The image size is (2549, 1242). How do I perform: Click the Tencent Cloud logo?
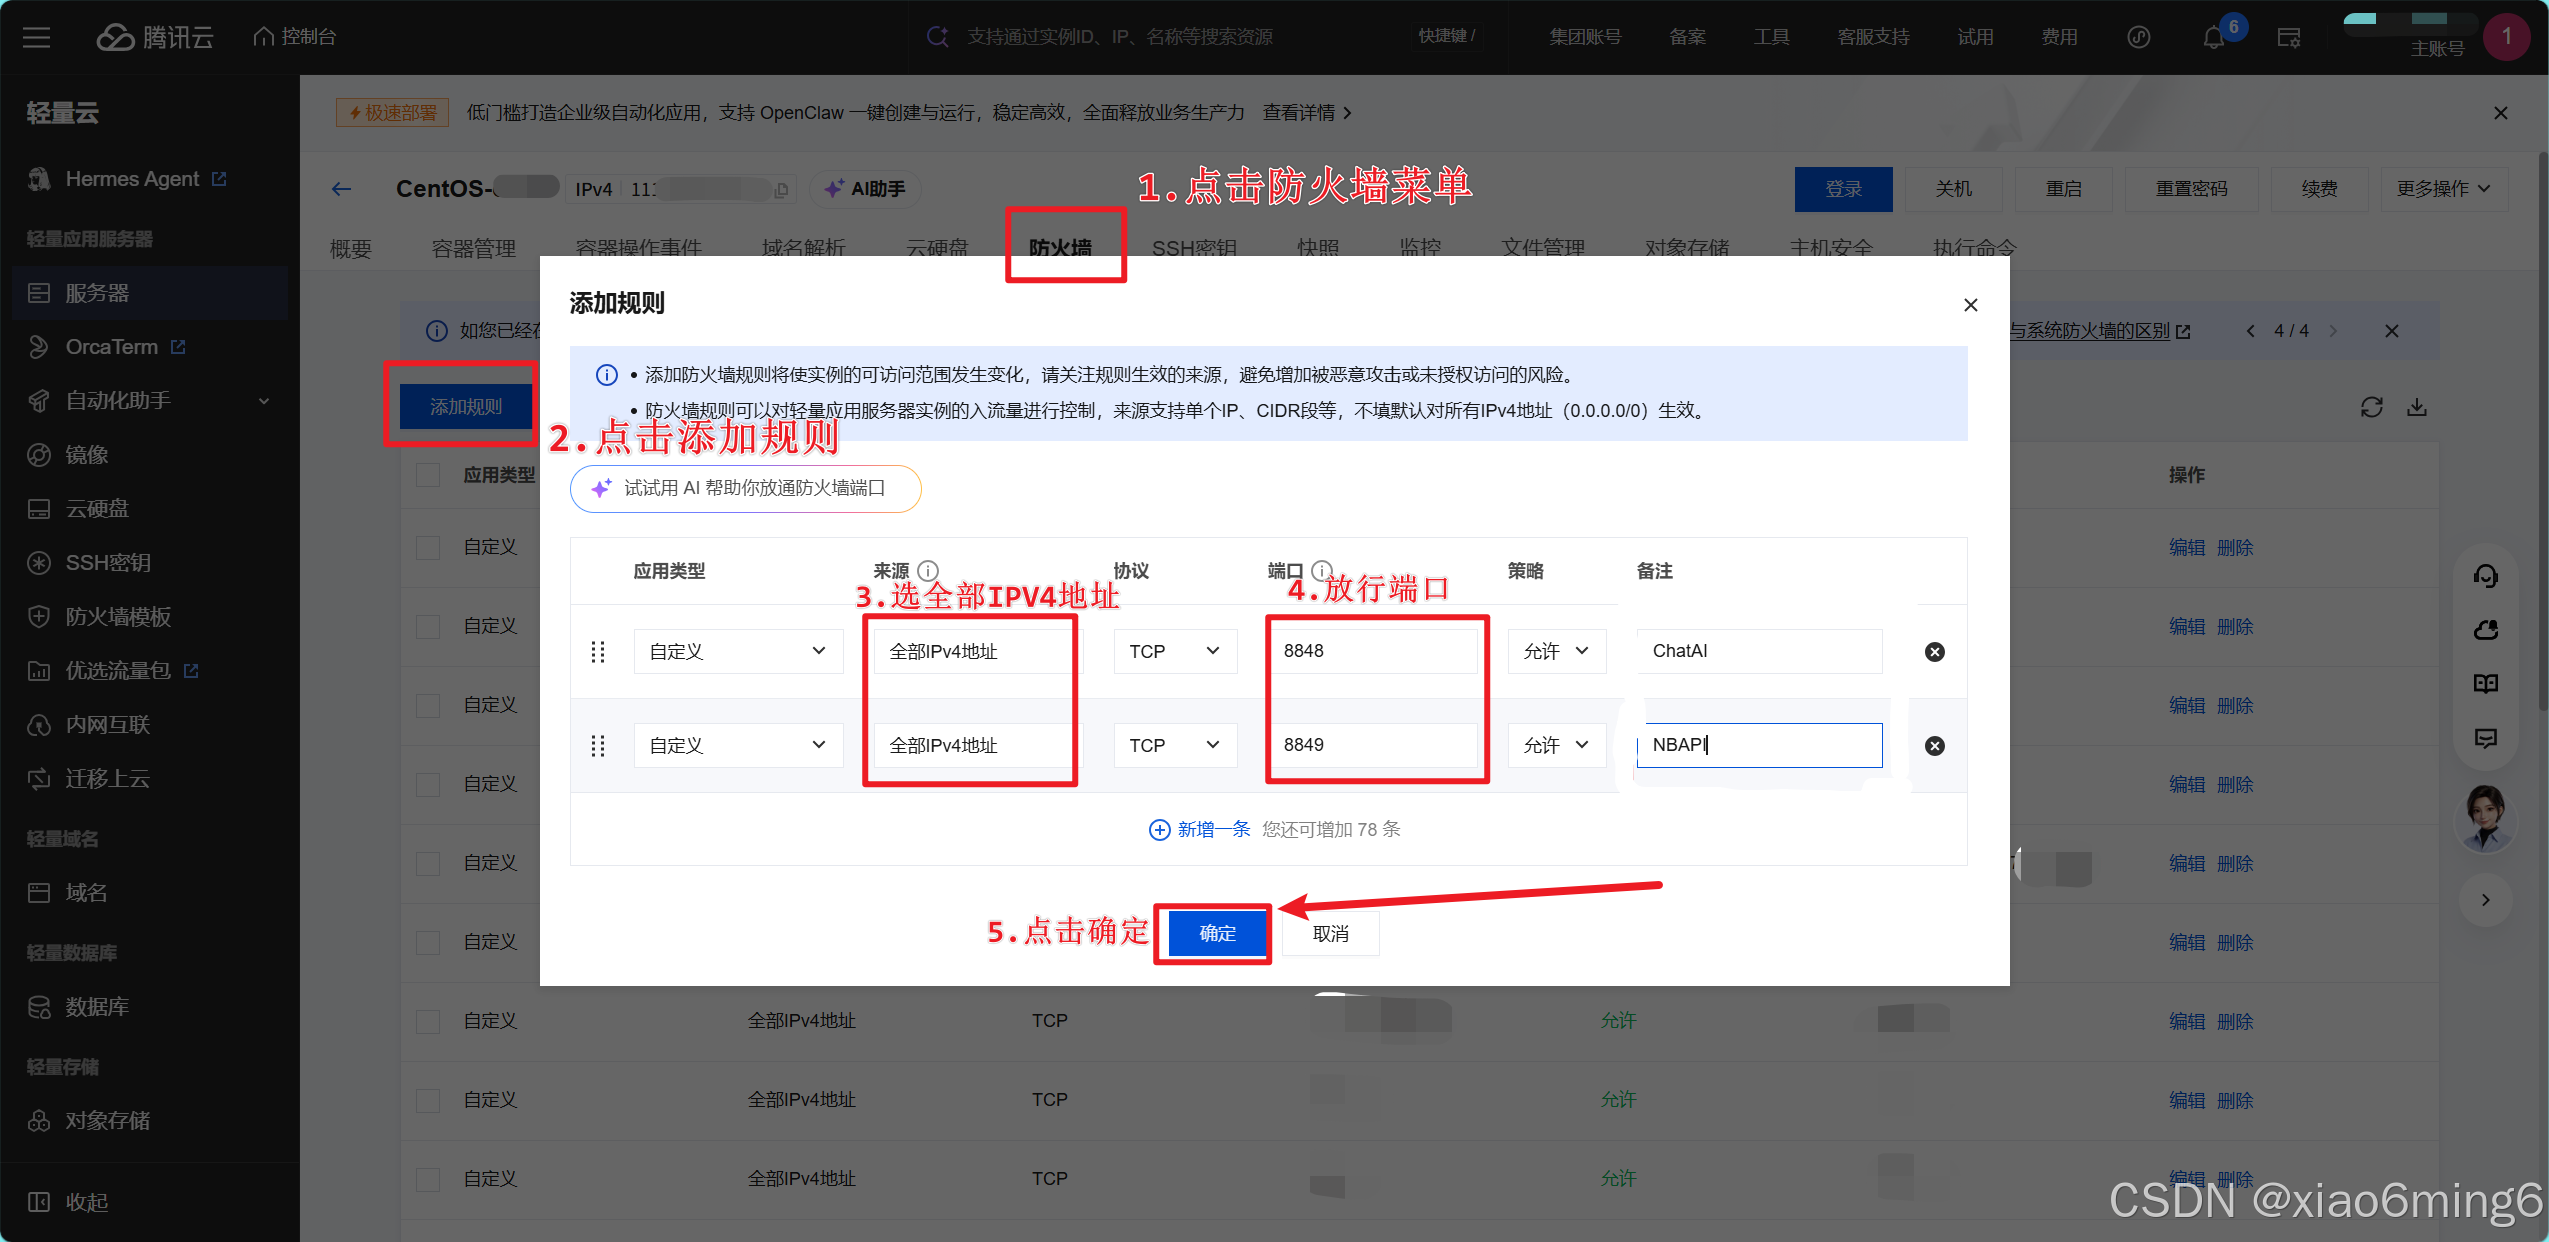[x=155, y=37]
